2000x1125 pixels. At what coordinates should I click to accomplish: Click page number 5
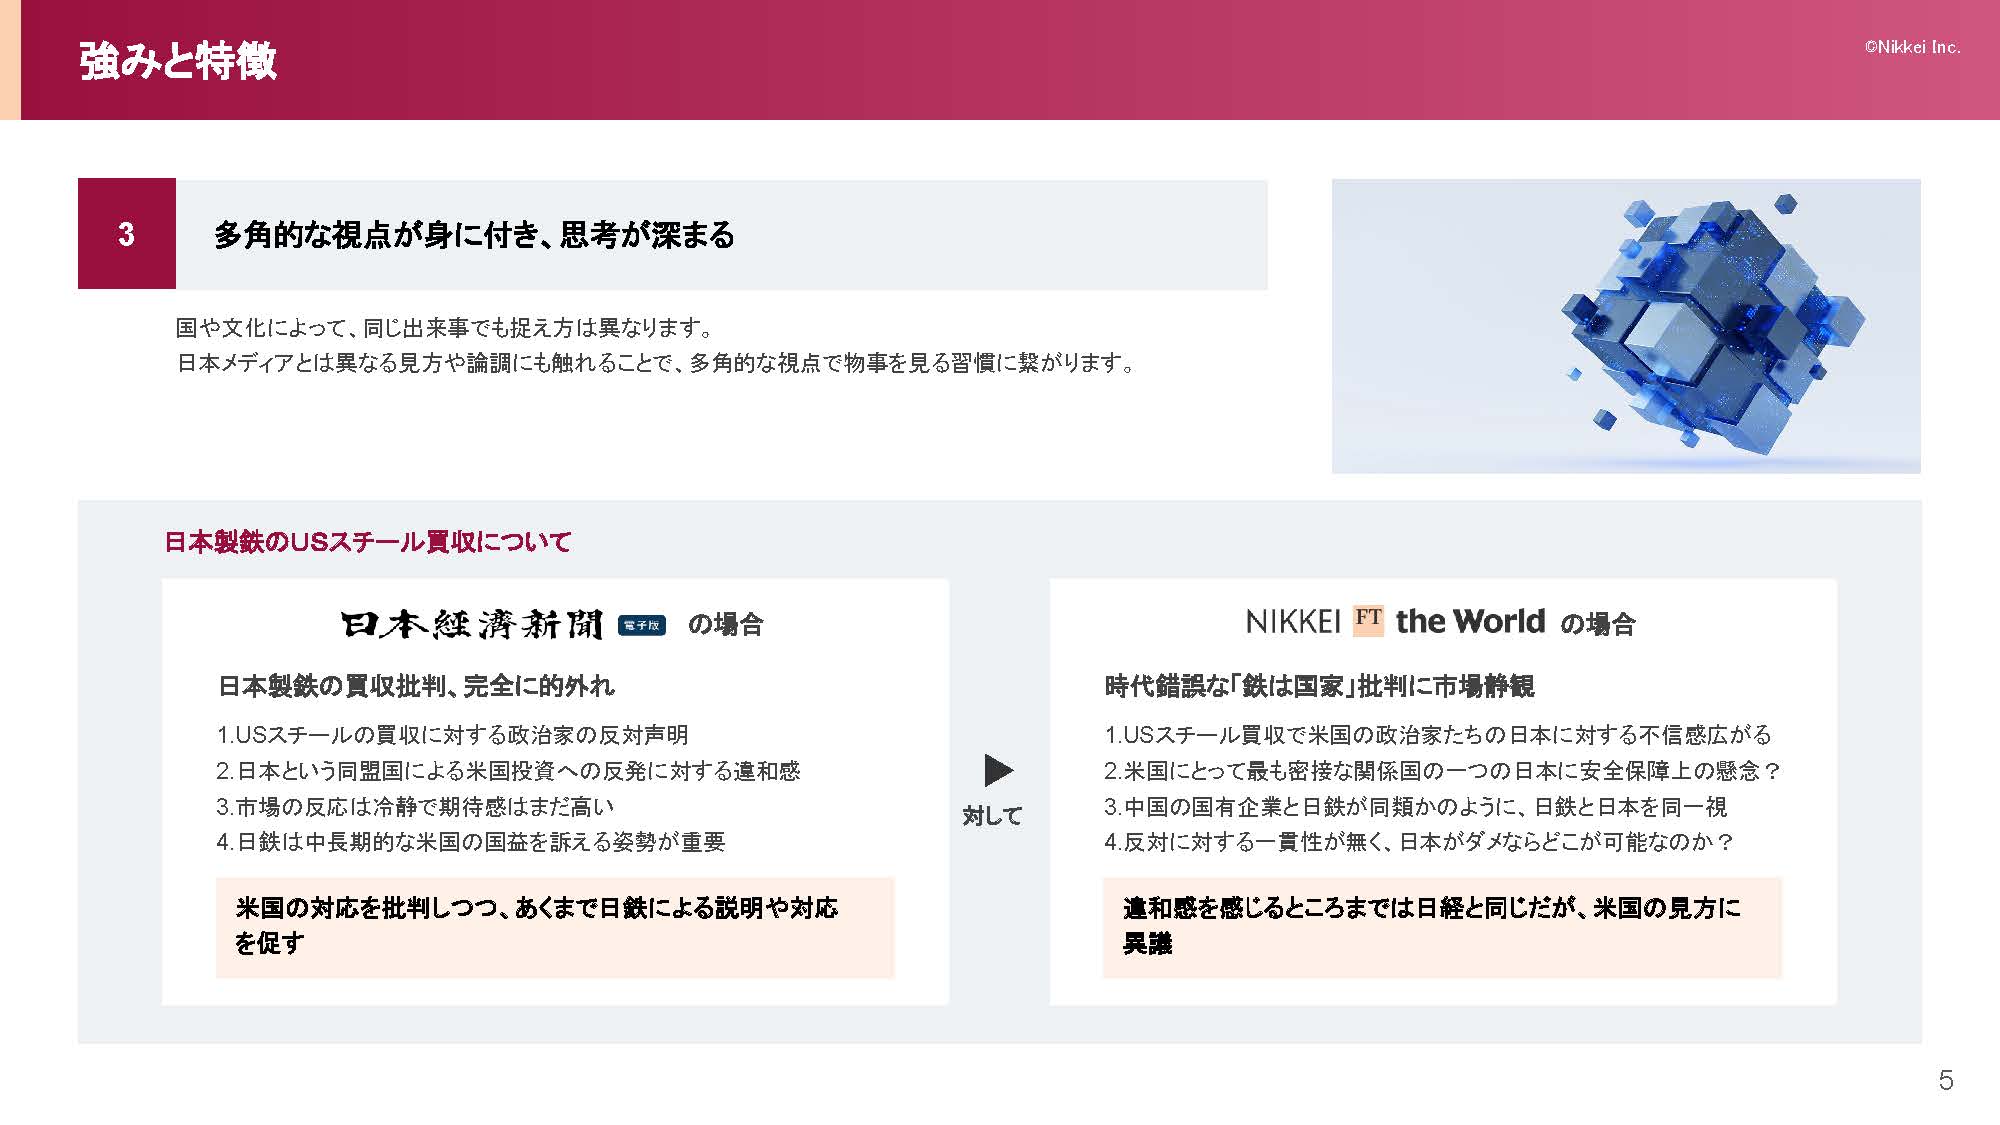tap(1945, 1080)
